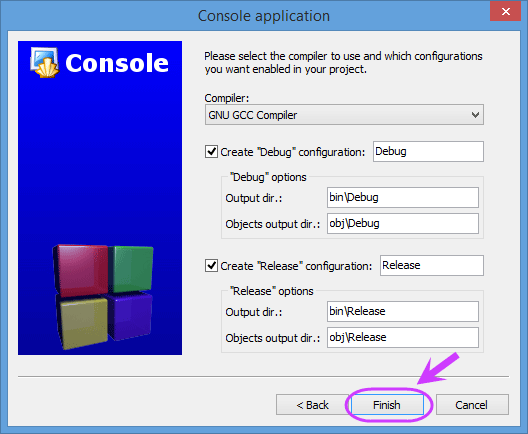This screenshot has width=528, height=434.
Task: Click the red cube in Code::Blocks logo
Action: [81, 270]
